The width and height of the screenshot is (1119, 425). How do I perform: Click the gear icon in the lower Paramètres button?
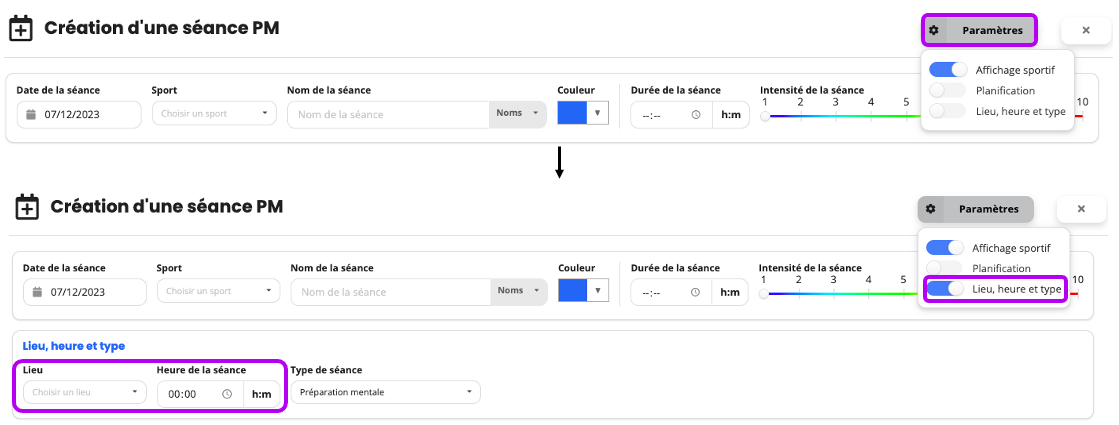pos(930,209)
